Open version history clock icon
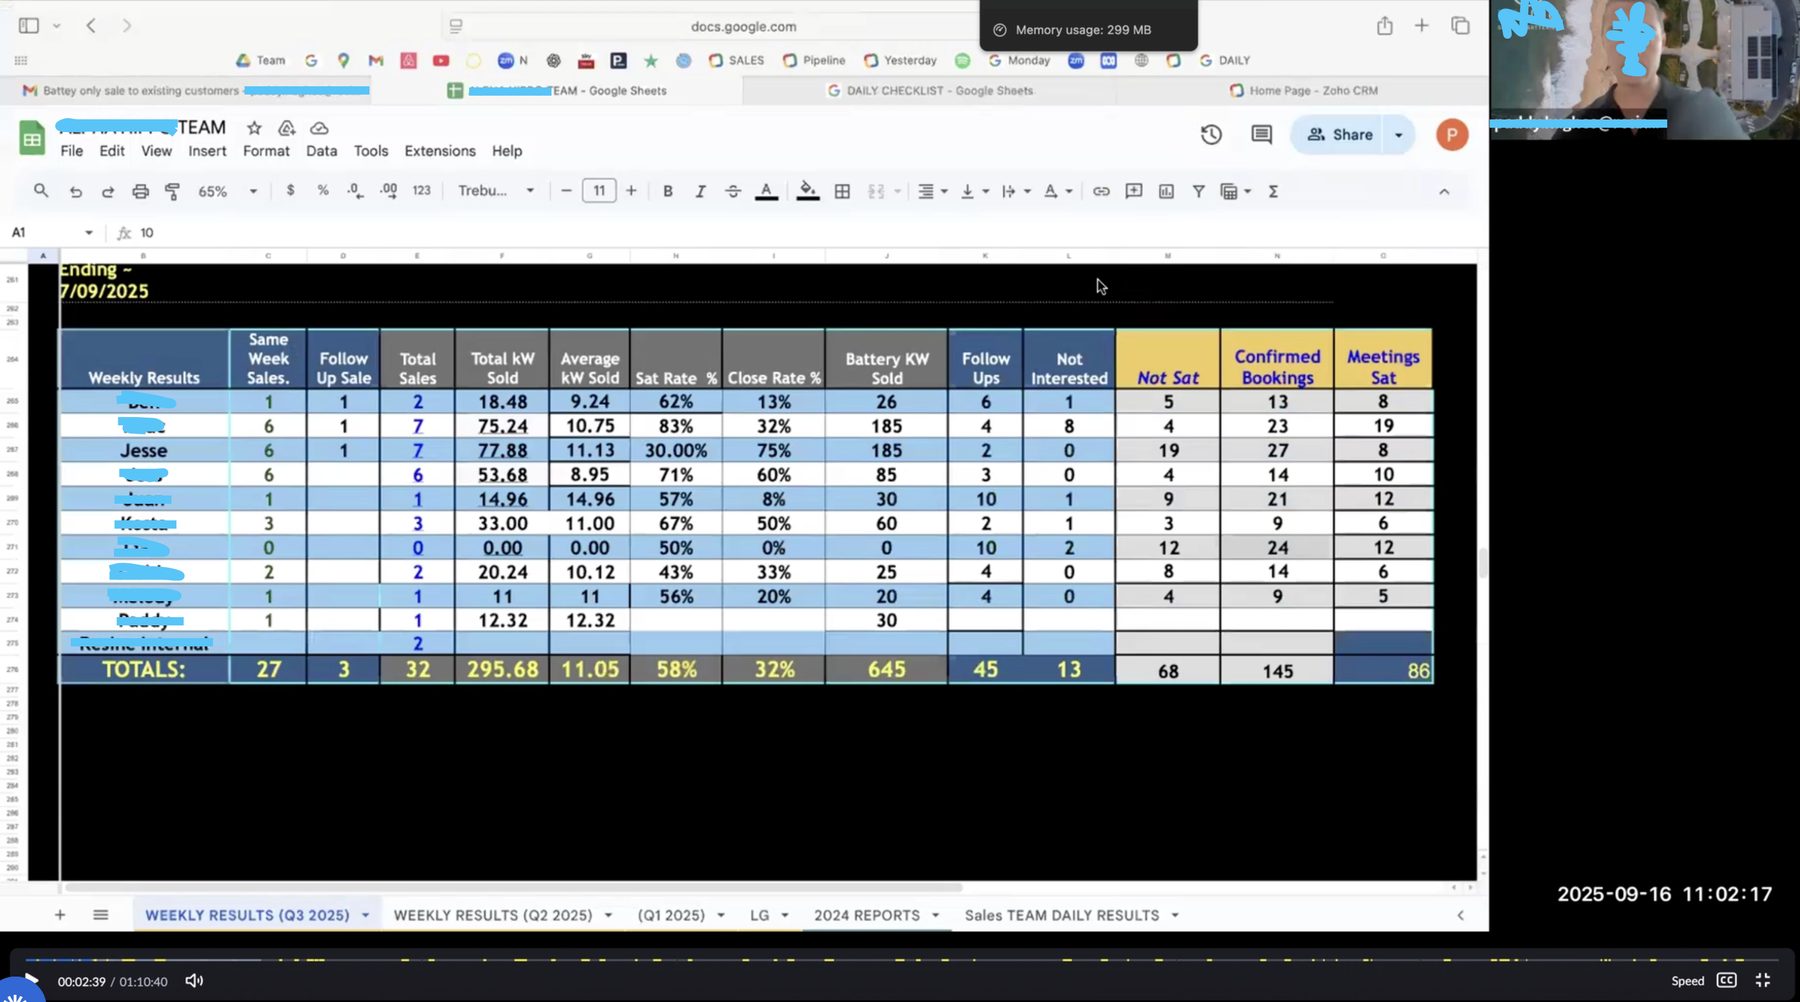The height and width of the screenshot is (1002, 1800). tap(1211, 134)
